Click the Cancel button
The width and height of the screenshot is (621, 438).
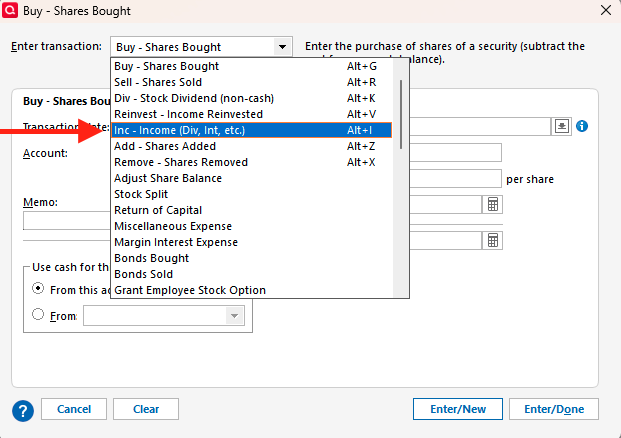coord(74,409)
